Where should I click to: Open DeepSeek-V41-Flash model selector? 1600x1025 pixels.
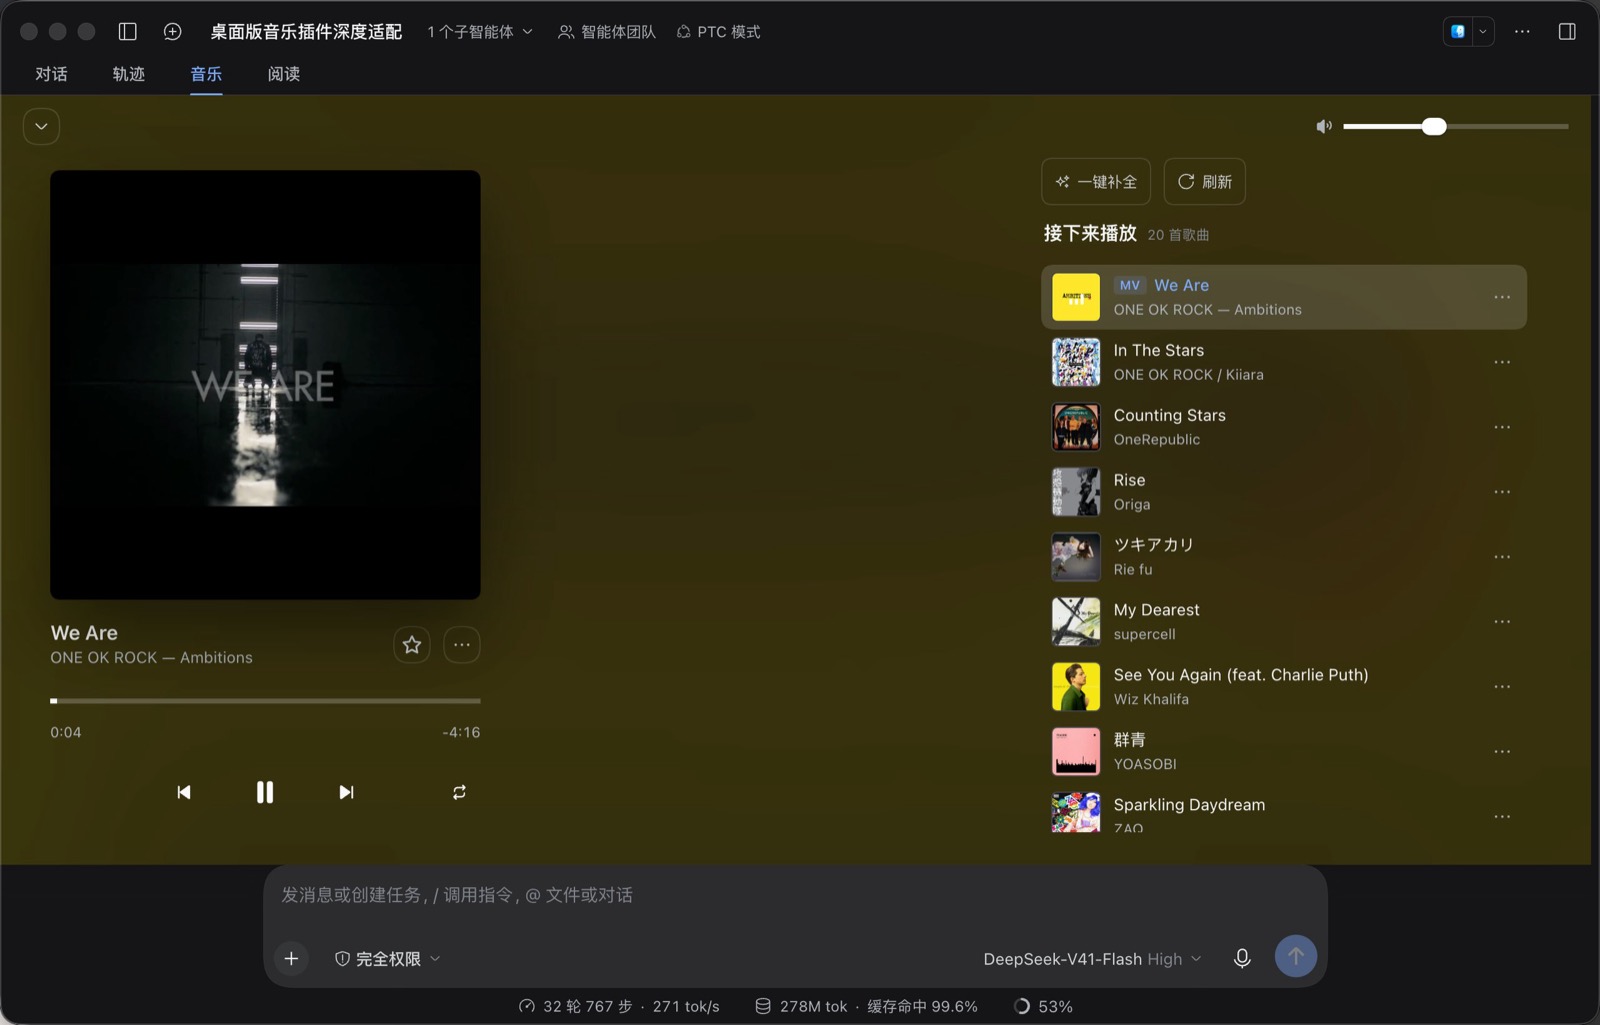pyautogui.click(x=1092, y=958)
